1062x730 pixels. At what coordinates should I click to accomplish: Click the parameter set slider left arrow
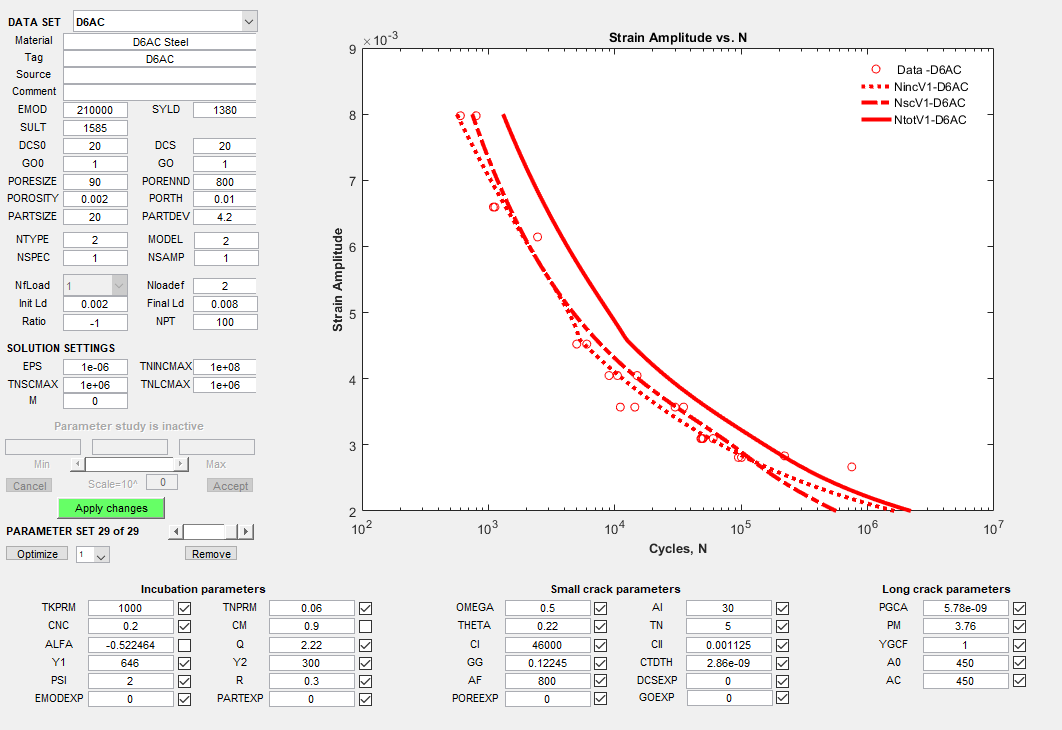176,532
